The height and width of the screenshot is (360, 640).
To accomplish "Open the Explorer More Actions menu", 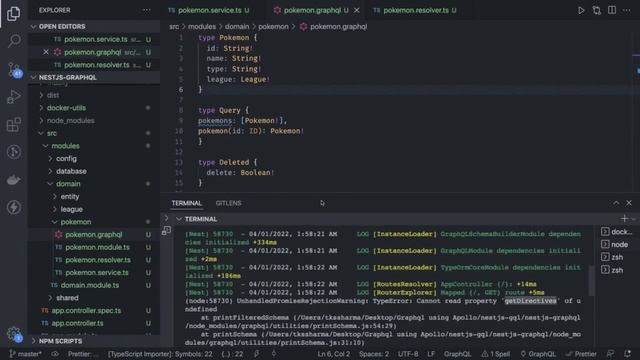I will [147, 10].
